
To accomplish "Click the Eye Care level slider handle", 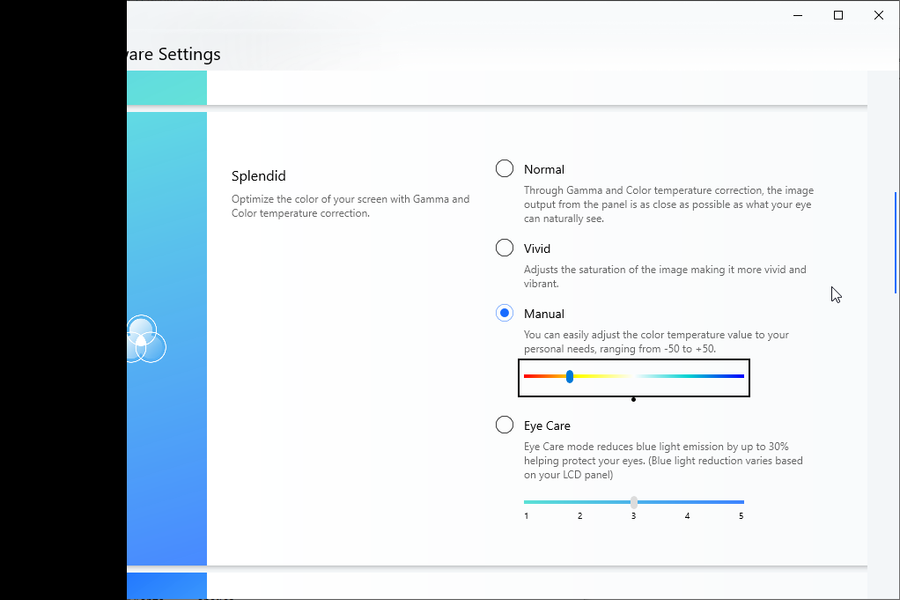I will 634,502.
